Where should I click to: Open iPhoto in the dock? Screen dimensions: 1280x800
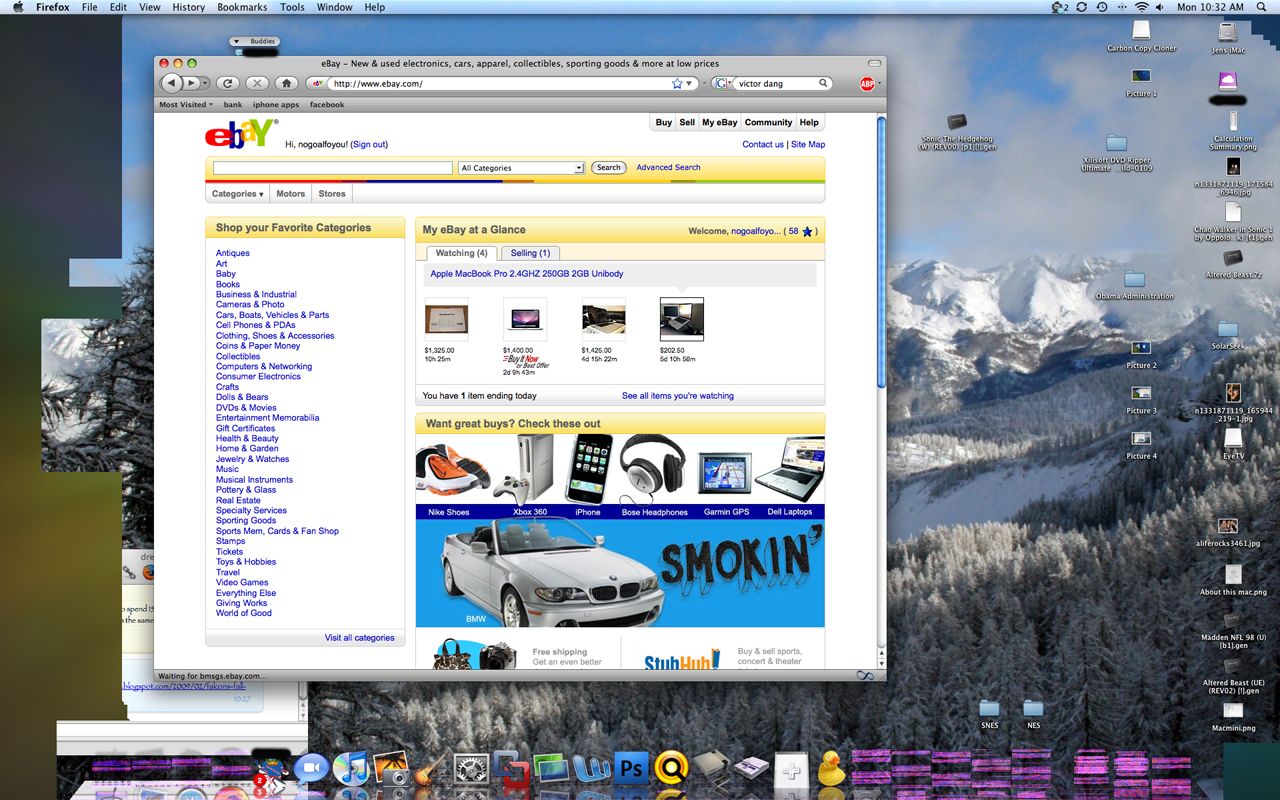pyautogui.click(x=392, y=768)
